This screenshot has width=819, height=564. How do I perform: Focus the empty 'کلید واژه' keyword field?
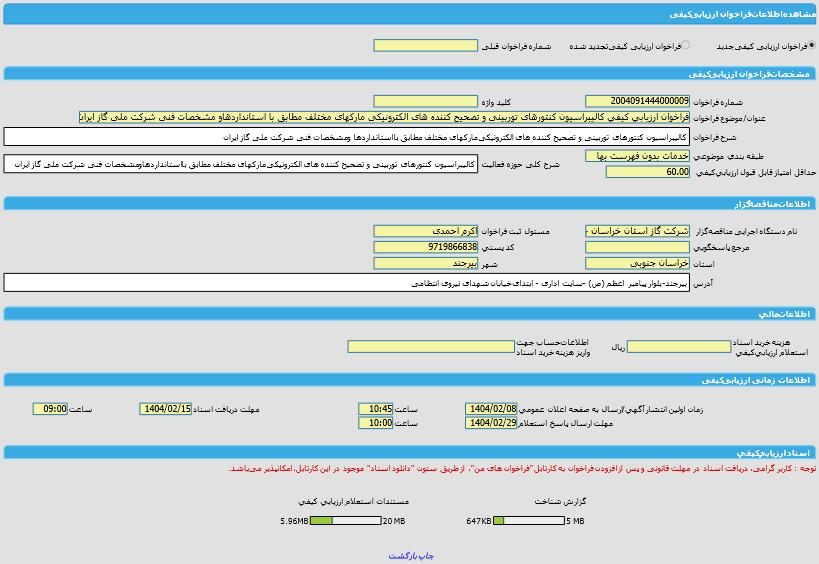[425, 102]
